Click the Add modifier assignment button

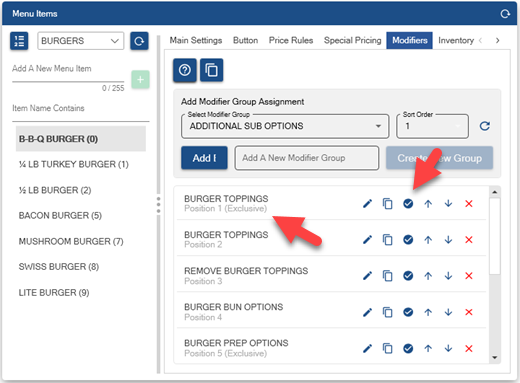[204, 158]
